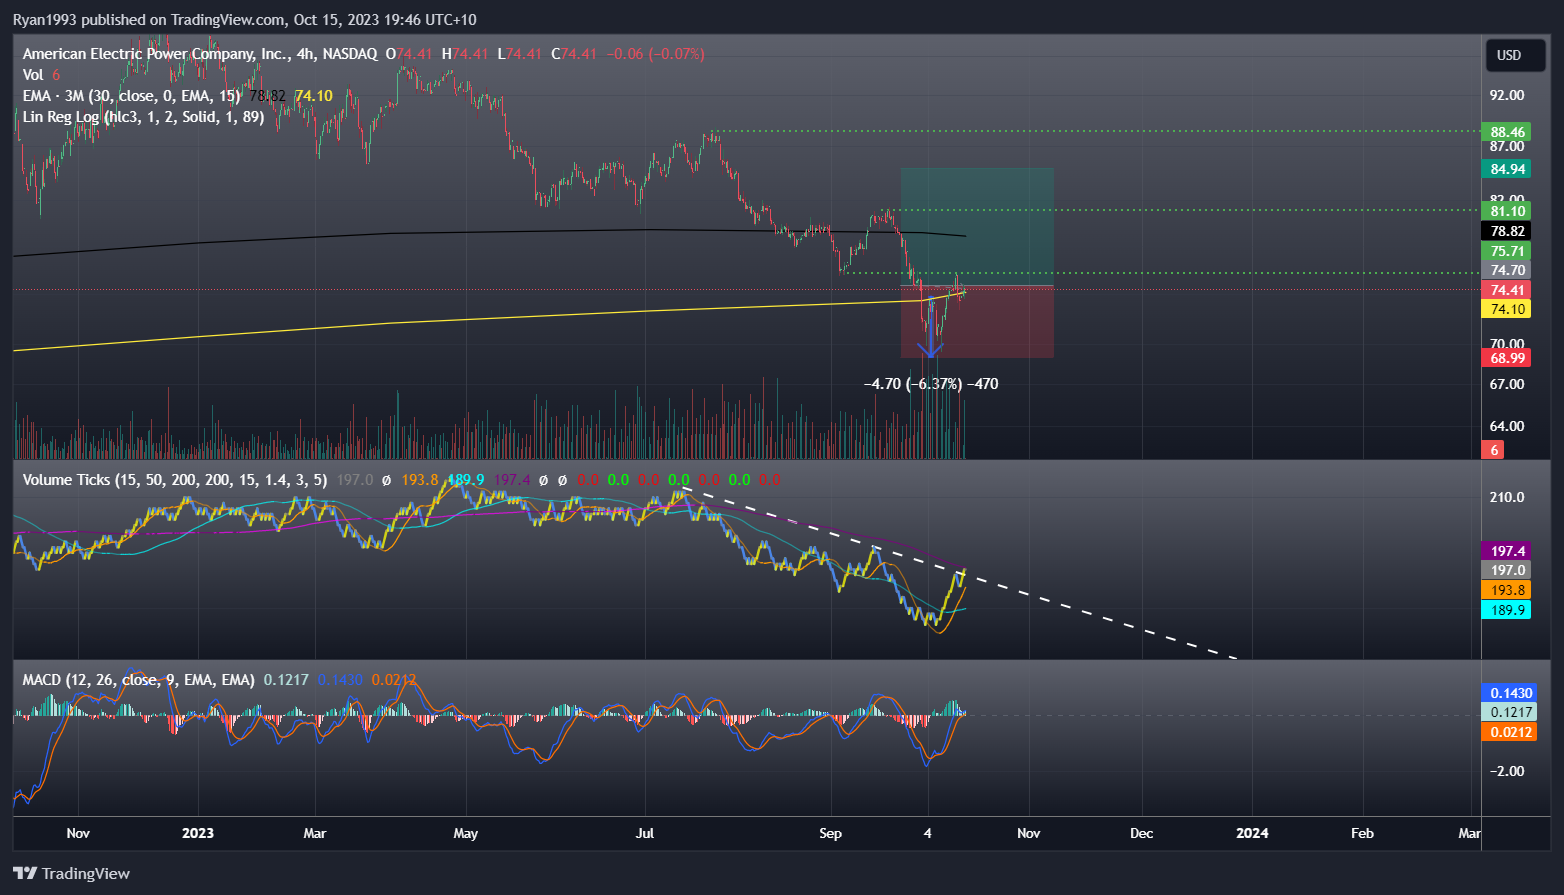Click the C74.41 close value in legend
Image resolution: width=1564 pixels, height=895 pixels.
(574, 54)
